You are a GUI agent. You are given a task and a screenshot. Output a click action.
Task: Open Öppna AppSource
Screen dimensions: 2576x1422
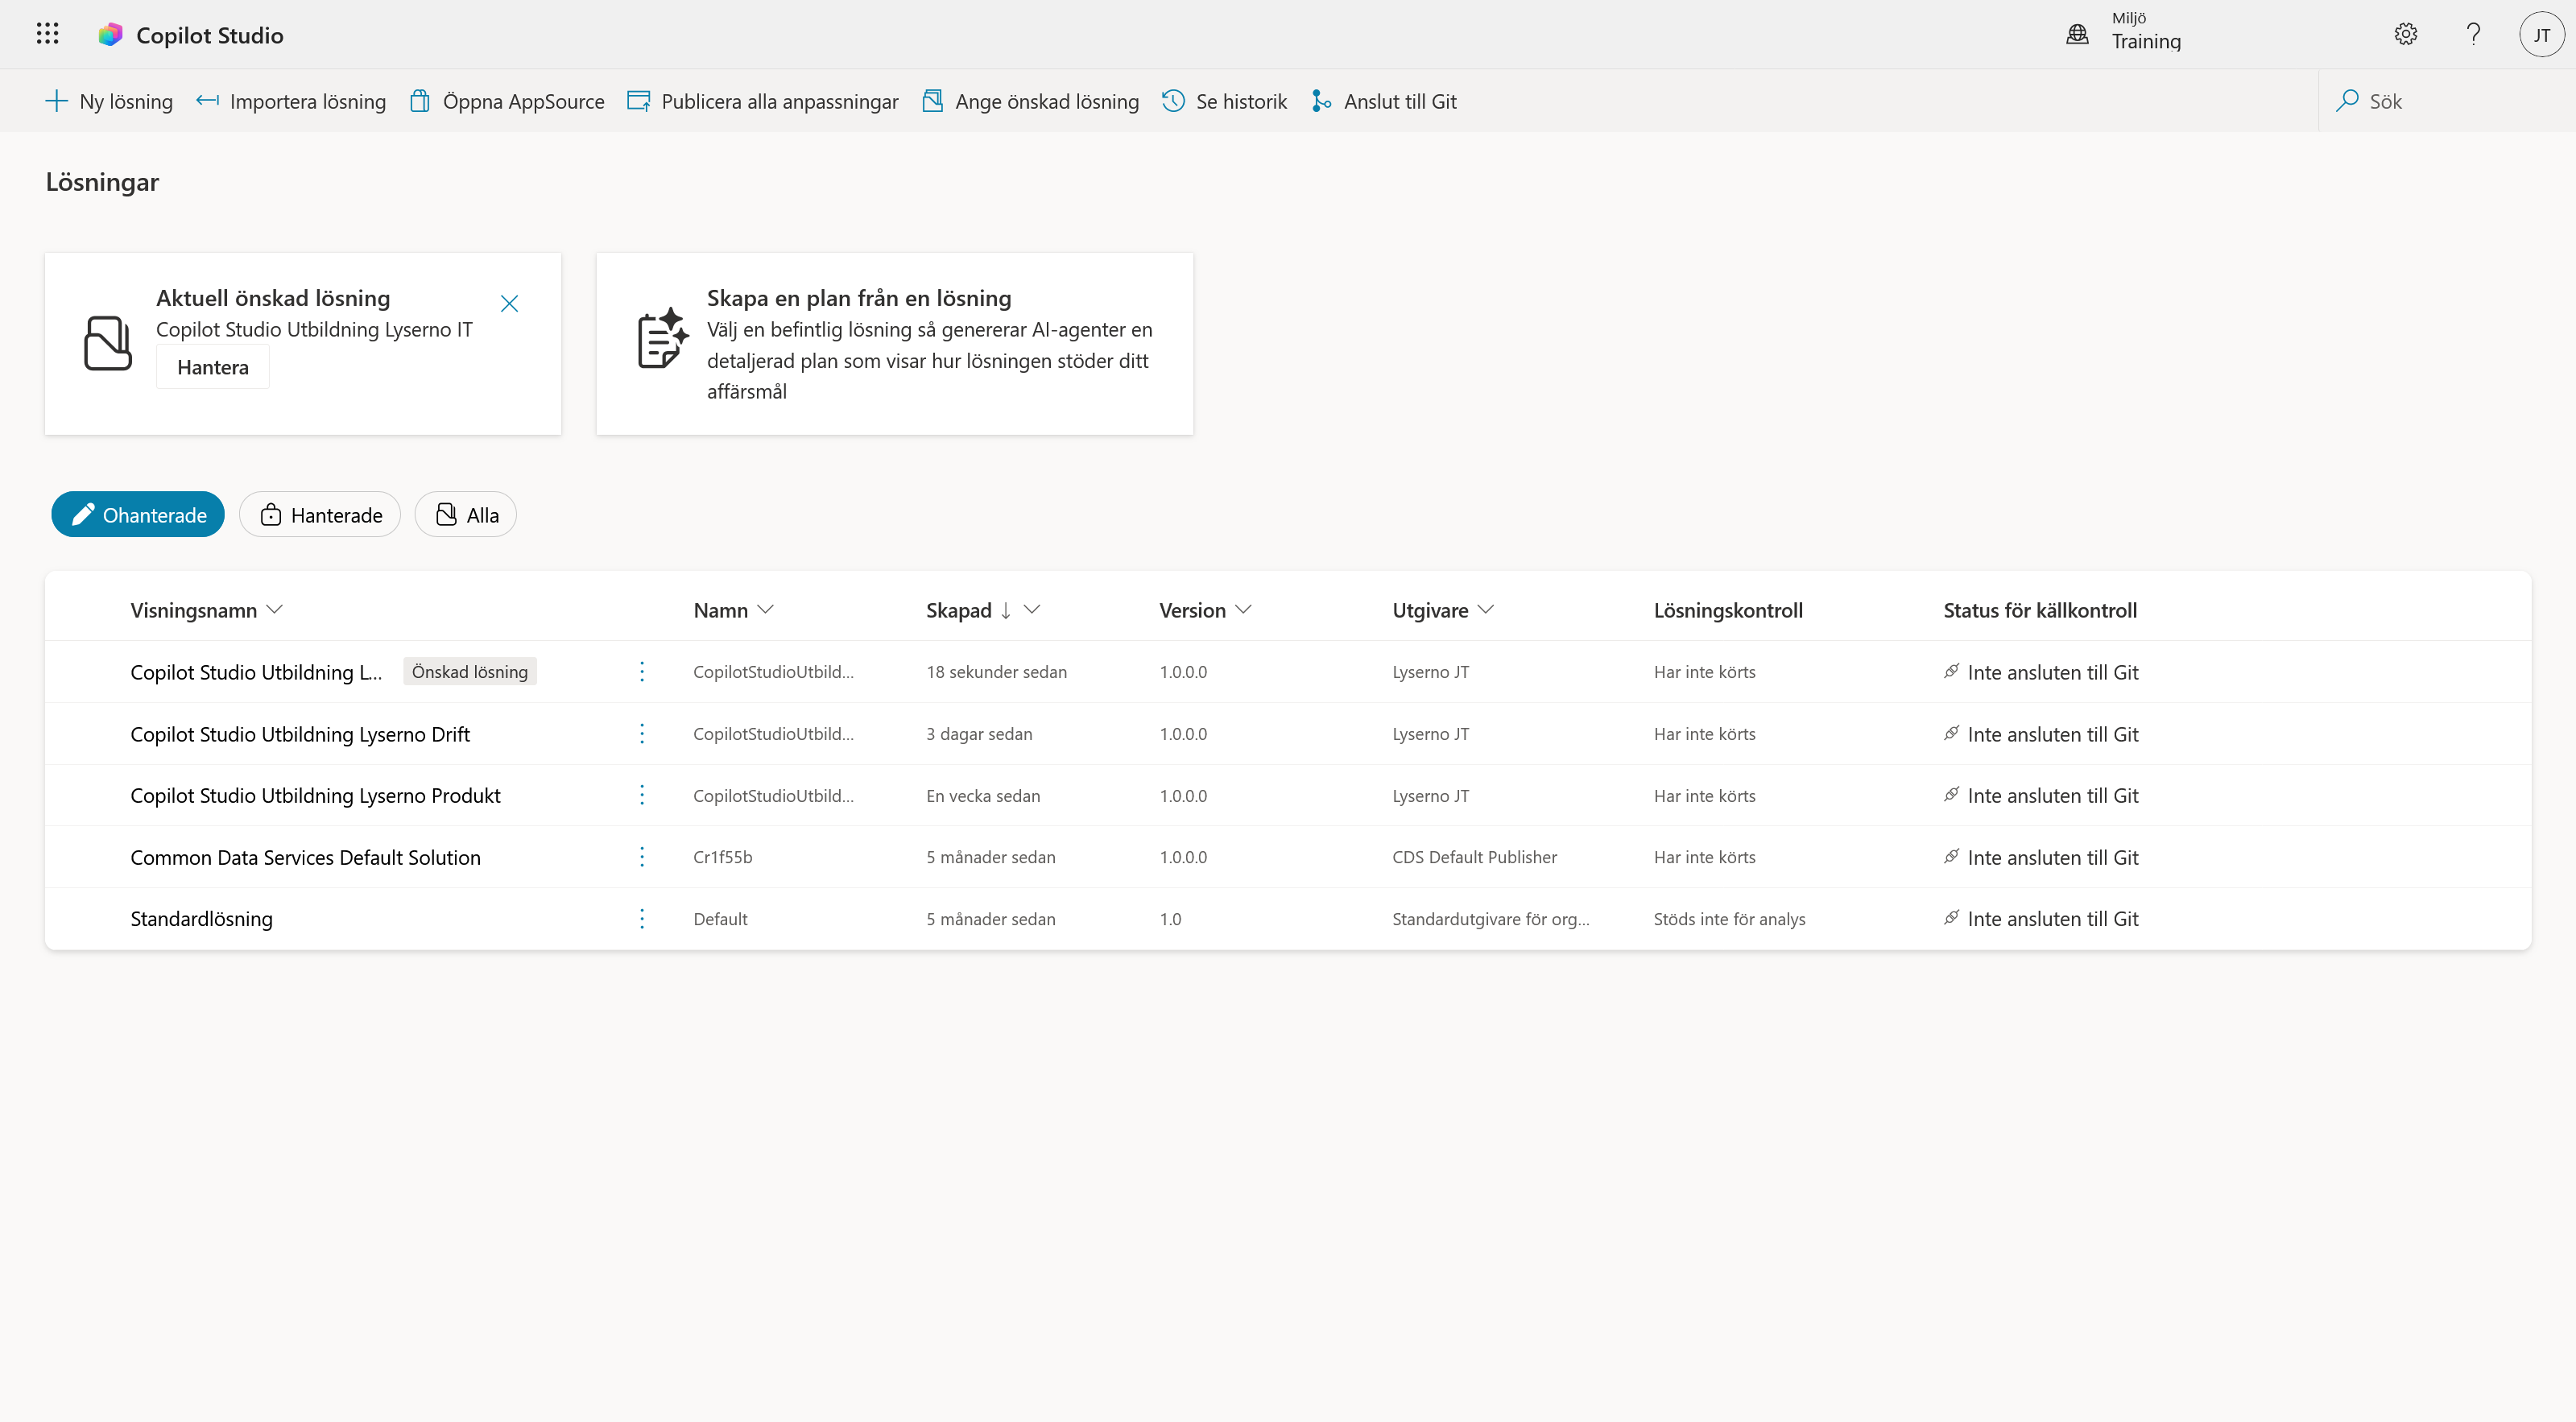tap(507, 101)
